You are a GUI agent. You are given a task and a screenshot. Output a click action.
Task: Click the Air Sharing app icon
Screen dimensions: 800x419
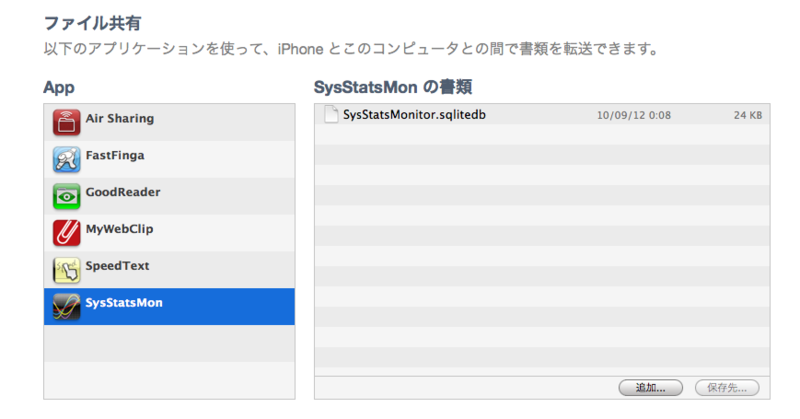point(67,122)
